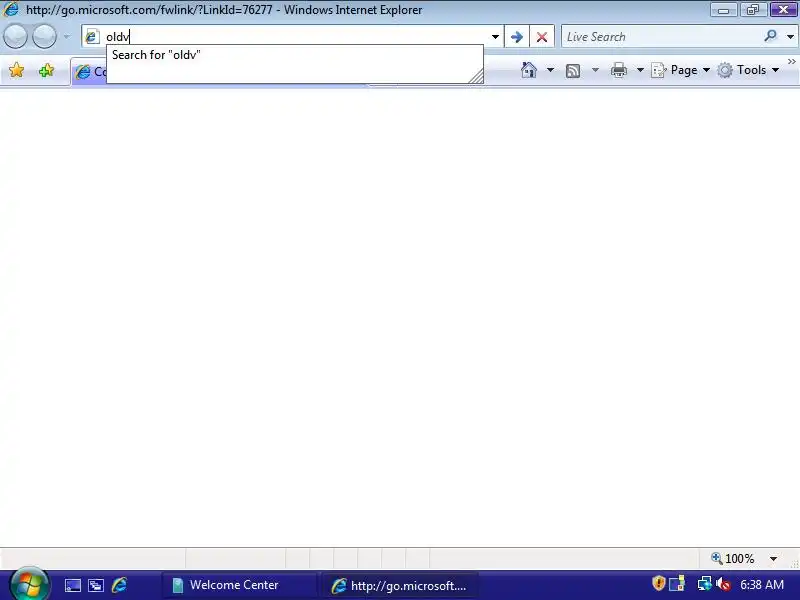Click the Home page icon
This screenshot has height=600, width=800.
pos(529,70)
